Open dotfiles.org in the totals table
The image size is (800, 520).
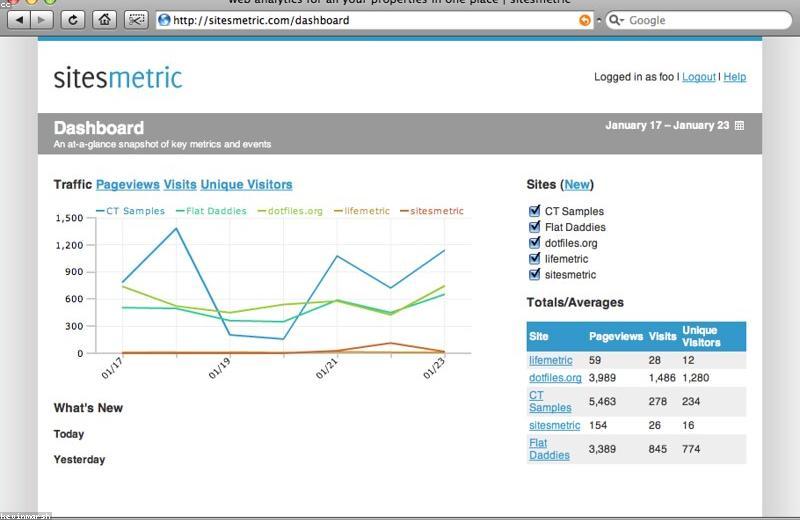pos(555,378)
